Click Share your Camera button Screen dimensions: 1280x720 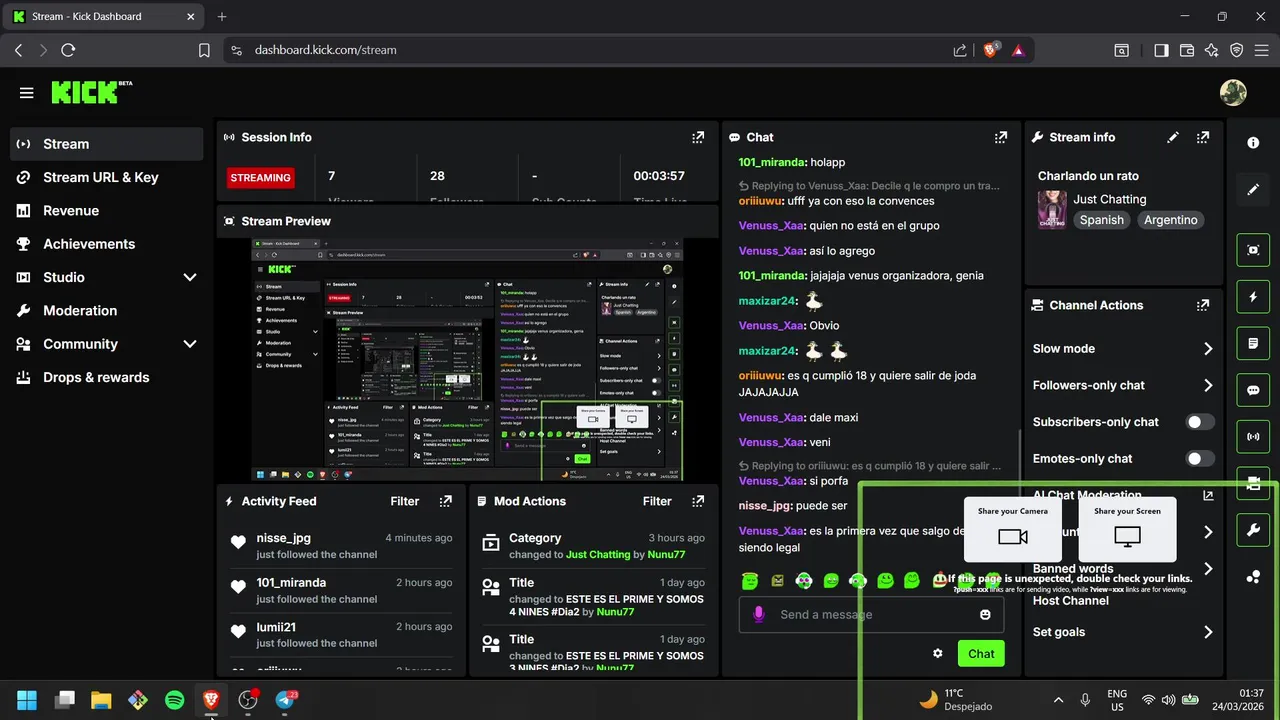(x=1013, y=529)
